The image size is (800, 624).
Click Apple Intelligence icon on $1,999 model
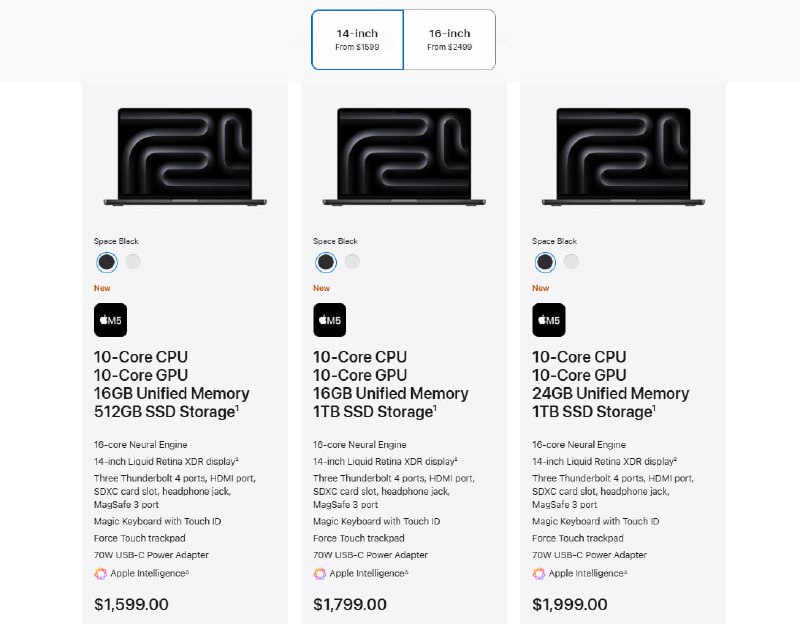[x=539, y=574]
